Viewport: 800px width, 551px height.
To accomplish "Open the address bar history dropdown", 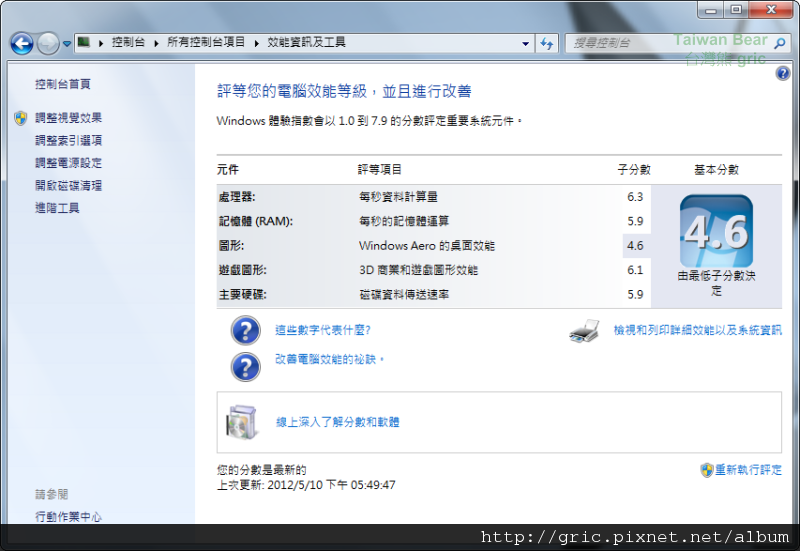I will tap(526, 43).
